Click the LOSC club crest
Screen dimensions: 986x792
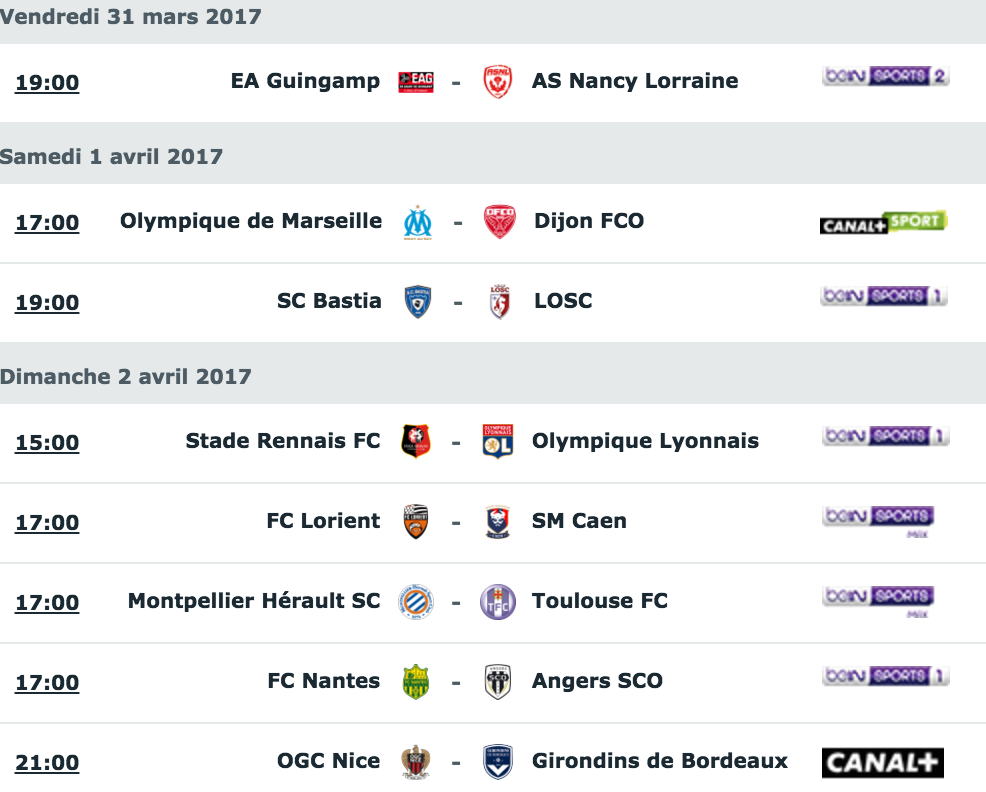point(499,302)
